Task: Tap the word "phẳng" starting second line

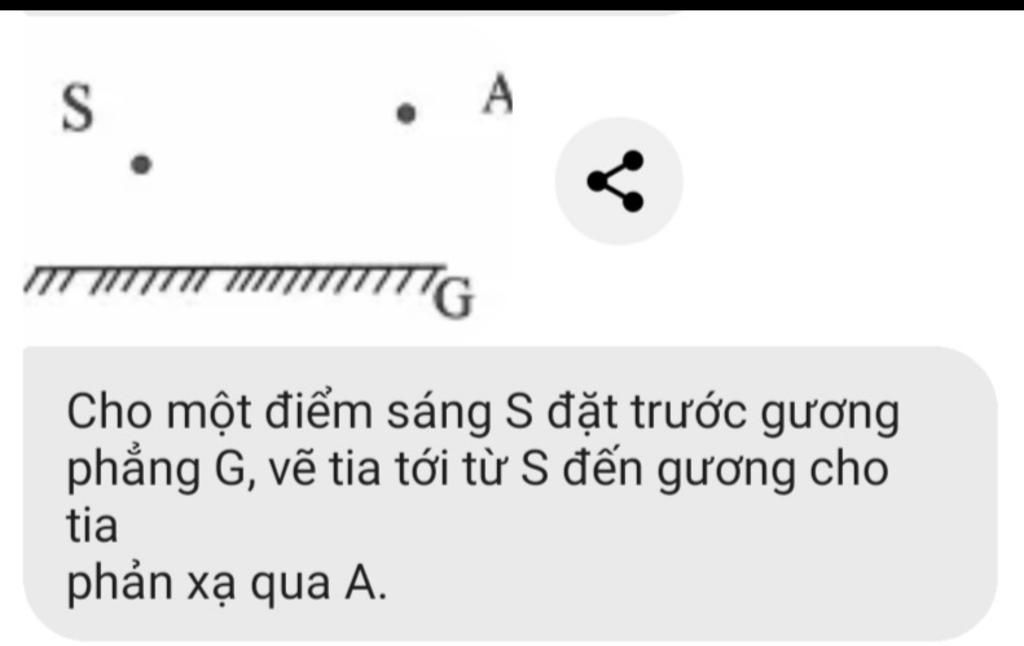Action: click(x=133, y=470)
